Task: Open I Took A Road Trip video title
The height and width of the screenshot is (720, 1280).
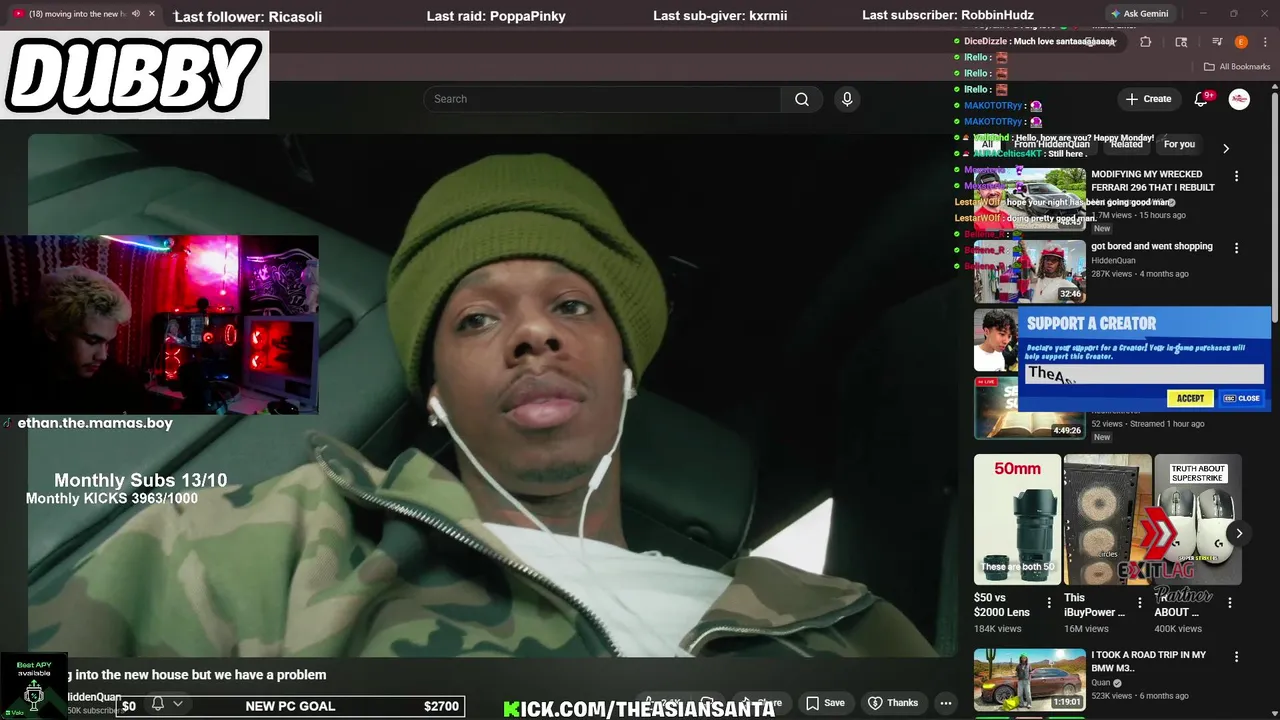Action: pos(1148,661)
